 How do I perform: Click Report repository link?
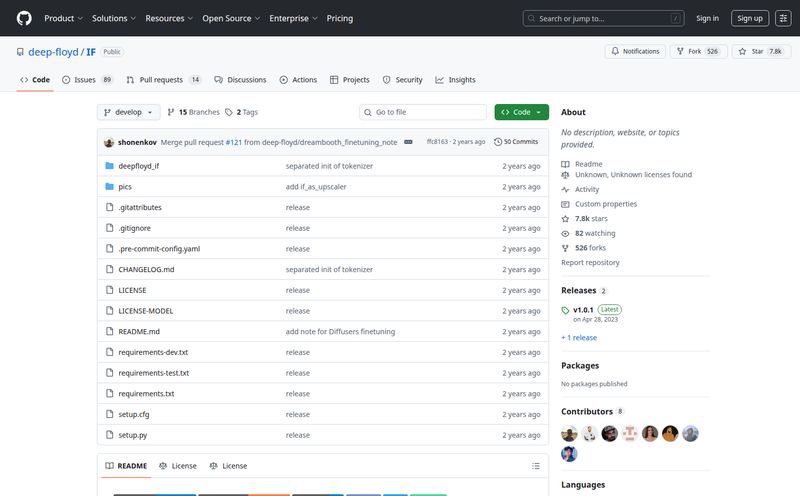click(590, 263)
